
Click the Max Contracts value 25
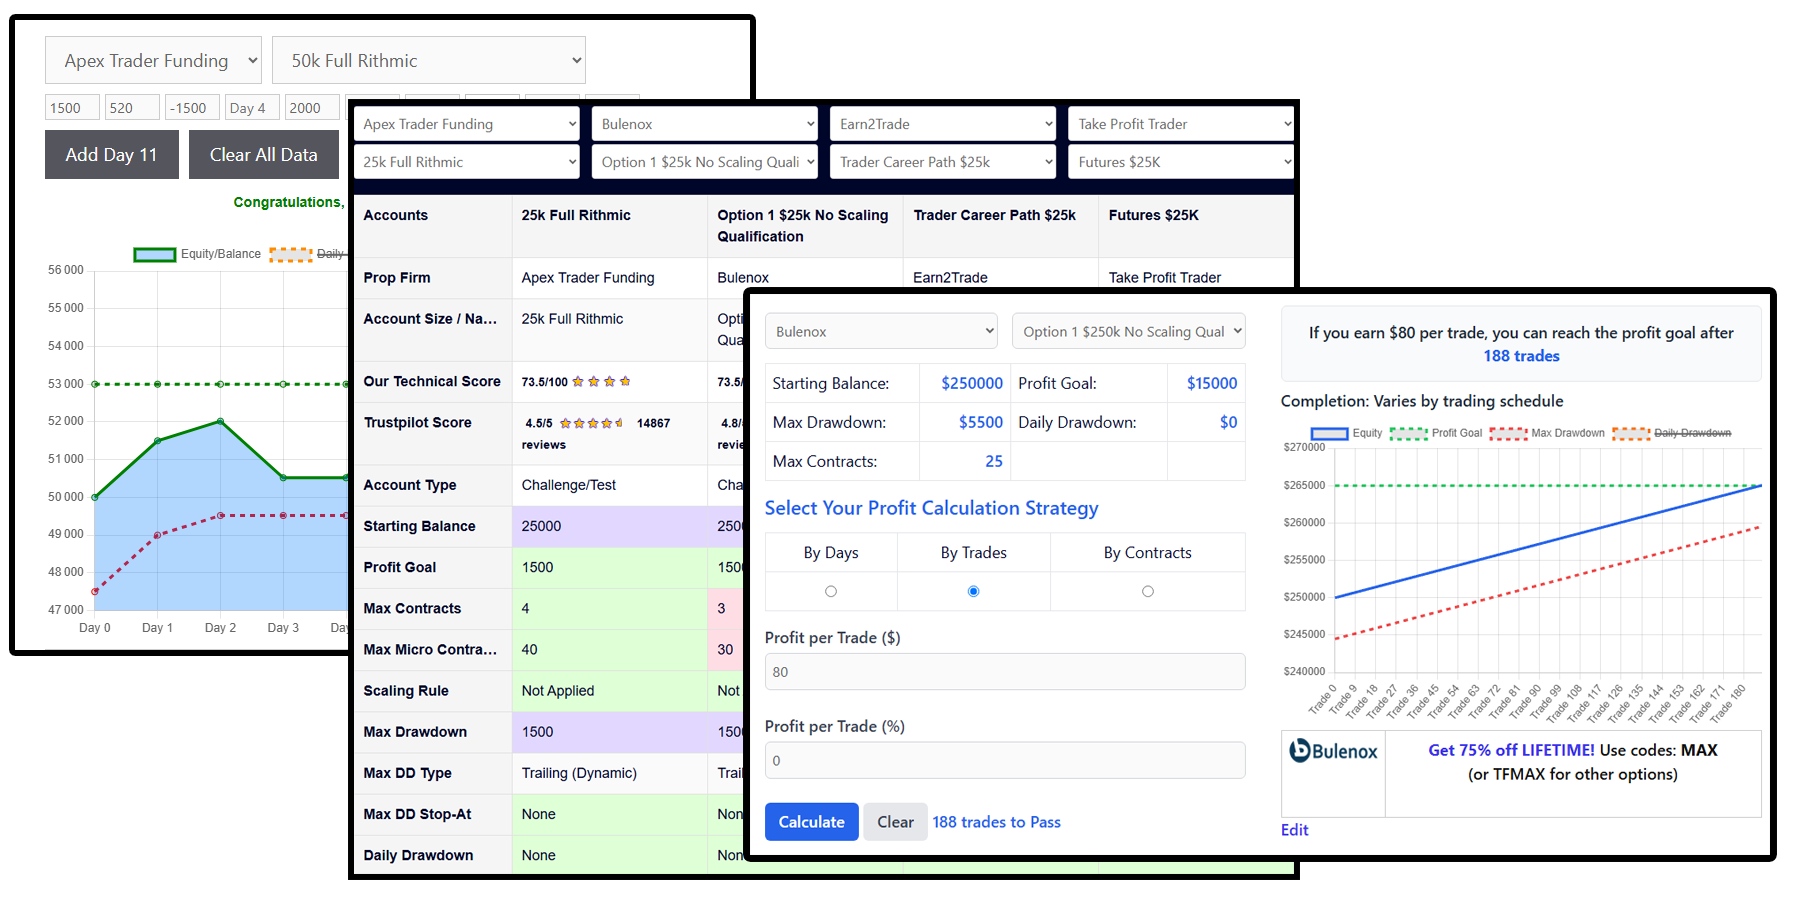coord(994,461)
